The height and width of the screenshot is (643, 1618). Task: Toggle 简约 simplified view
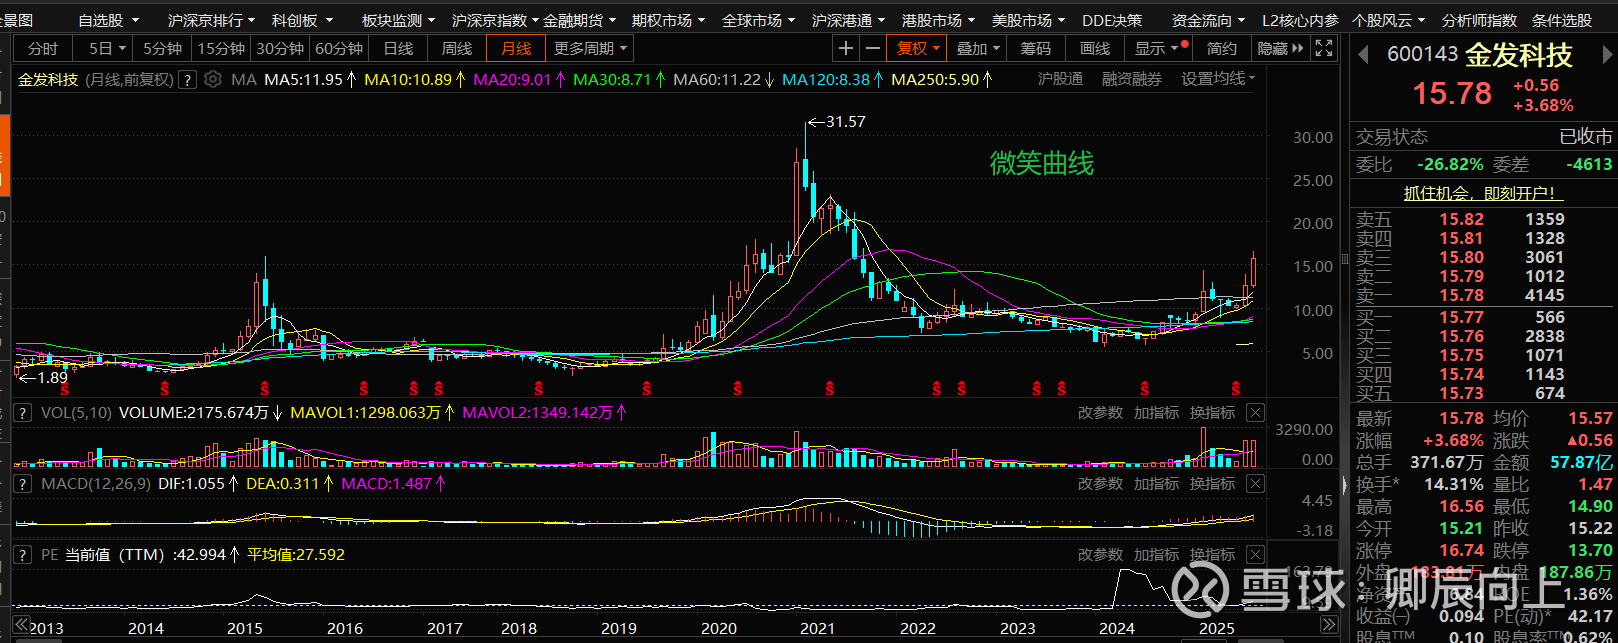[x=1221, y=48]
